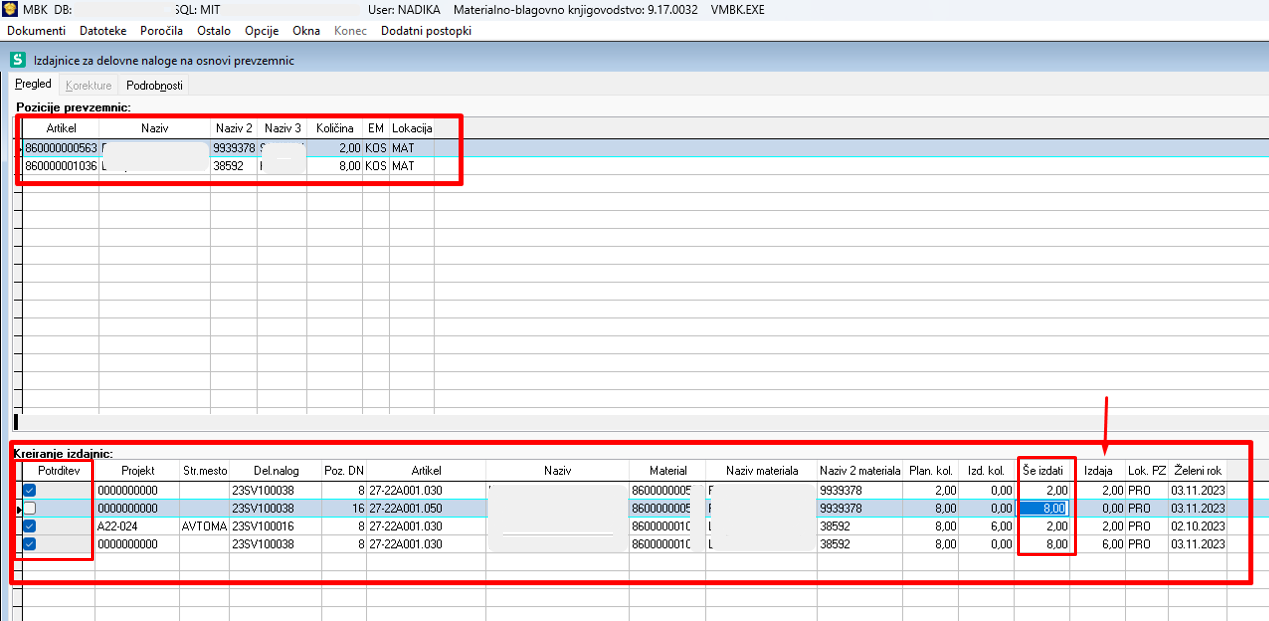
Task: Click the Poz. DN column header
Action: pos(344,470)
